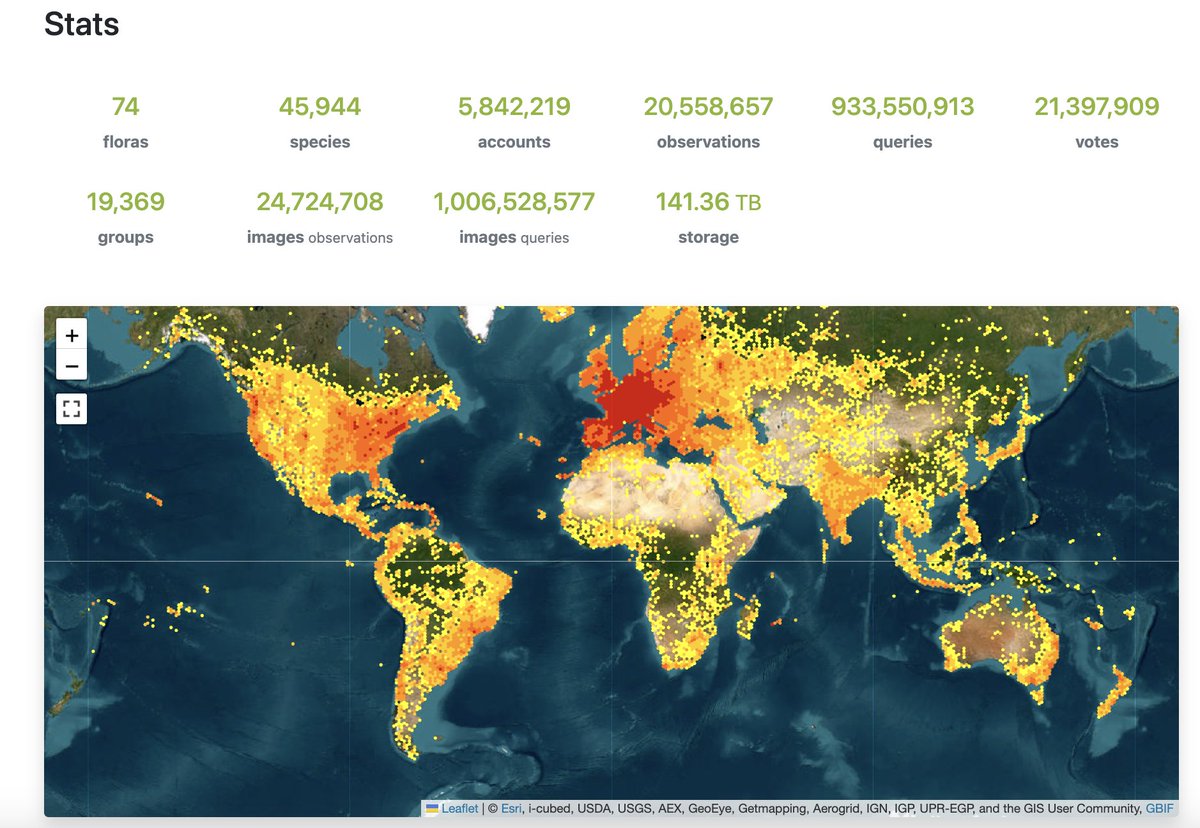1200x828 pixels.
Task: Zoom out on the map
Action: point(71,366)
